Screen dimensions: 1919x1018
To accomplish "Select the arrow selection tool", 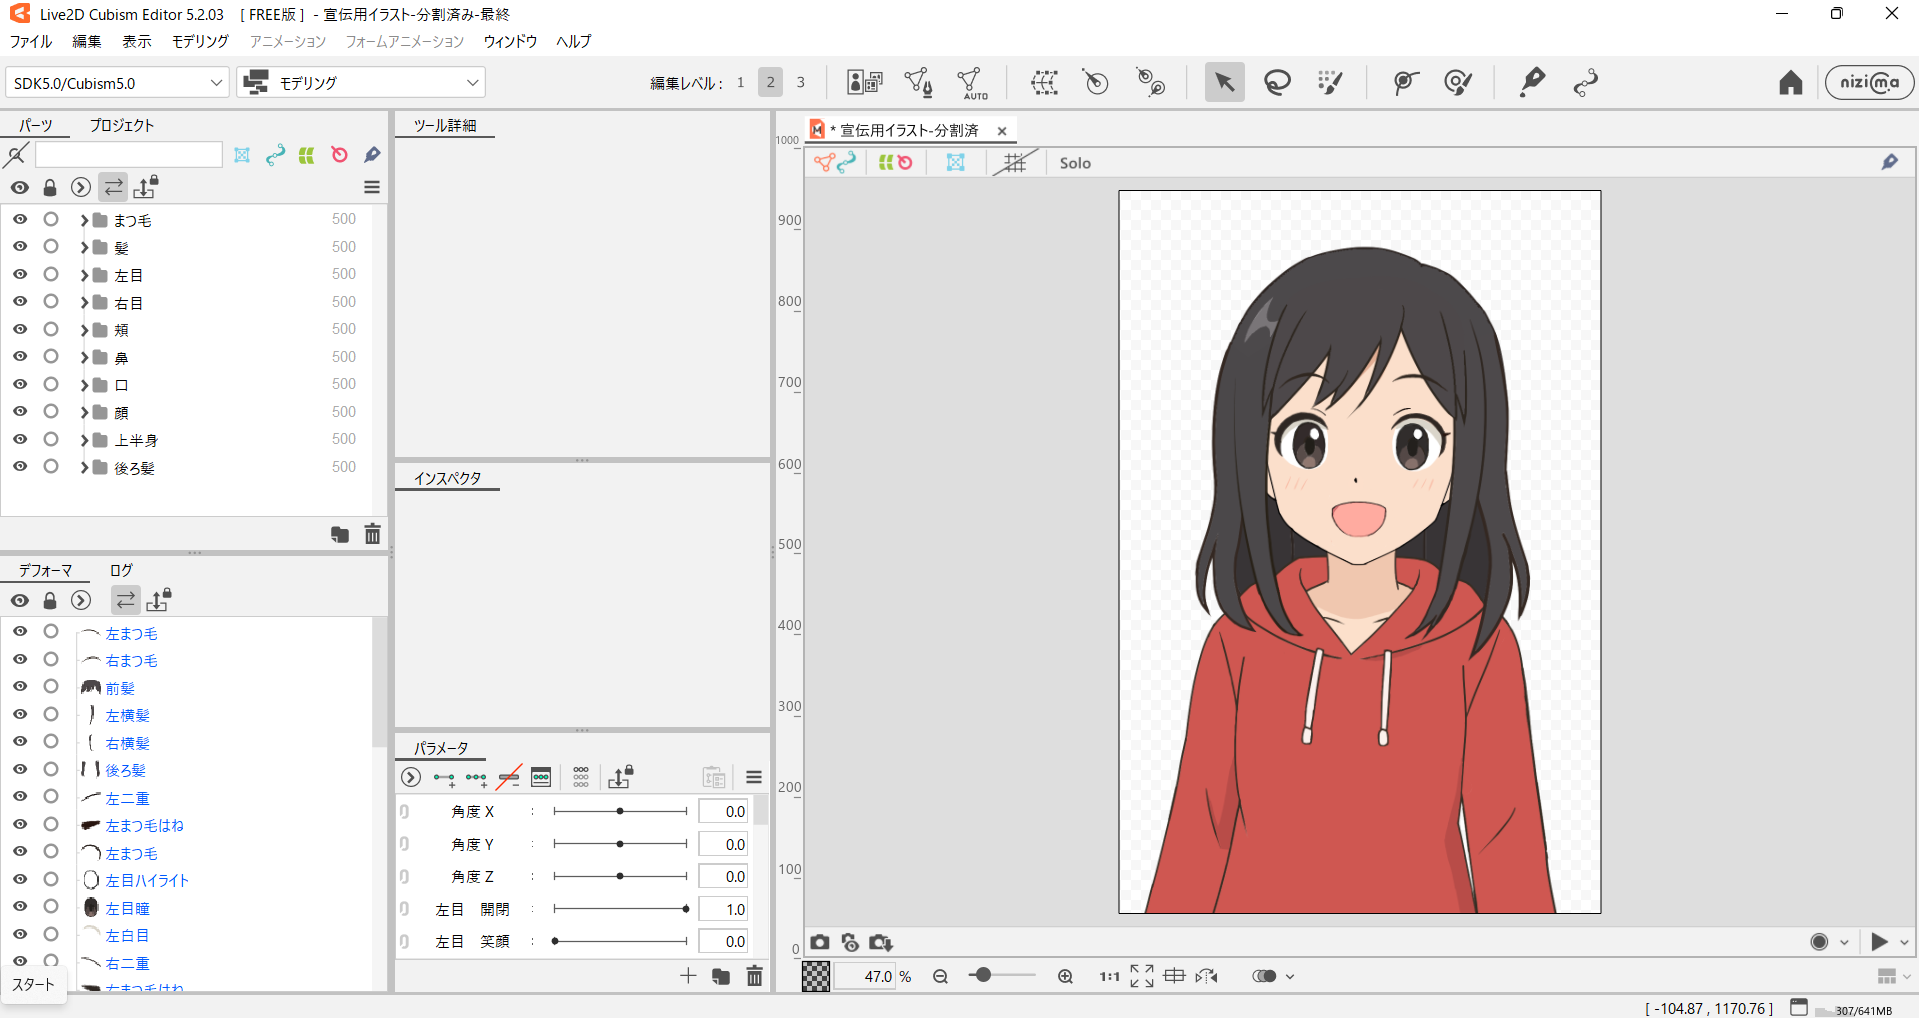I will [x=1224, y=82].
